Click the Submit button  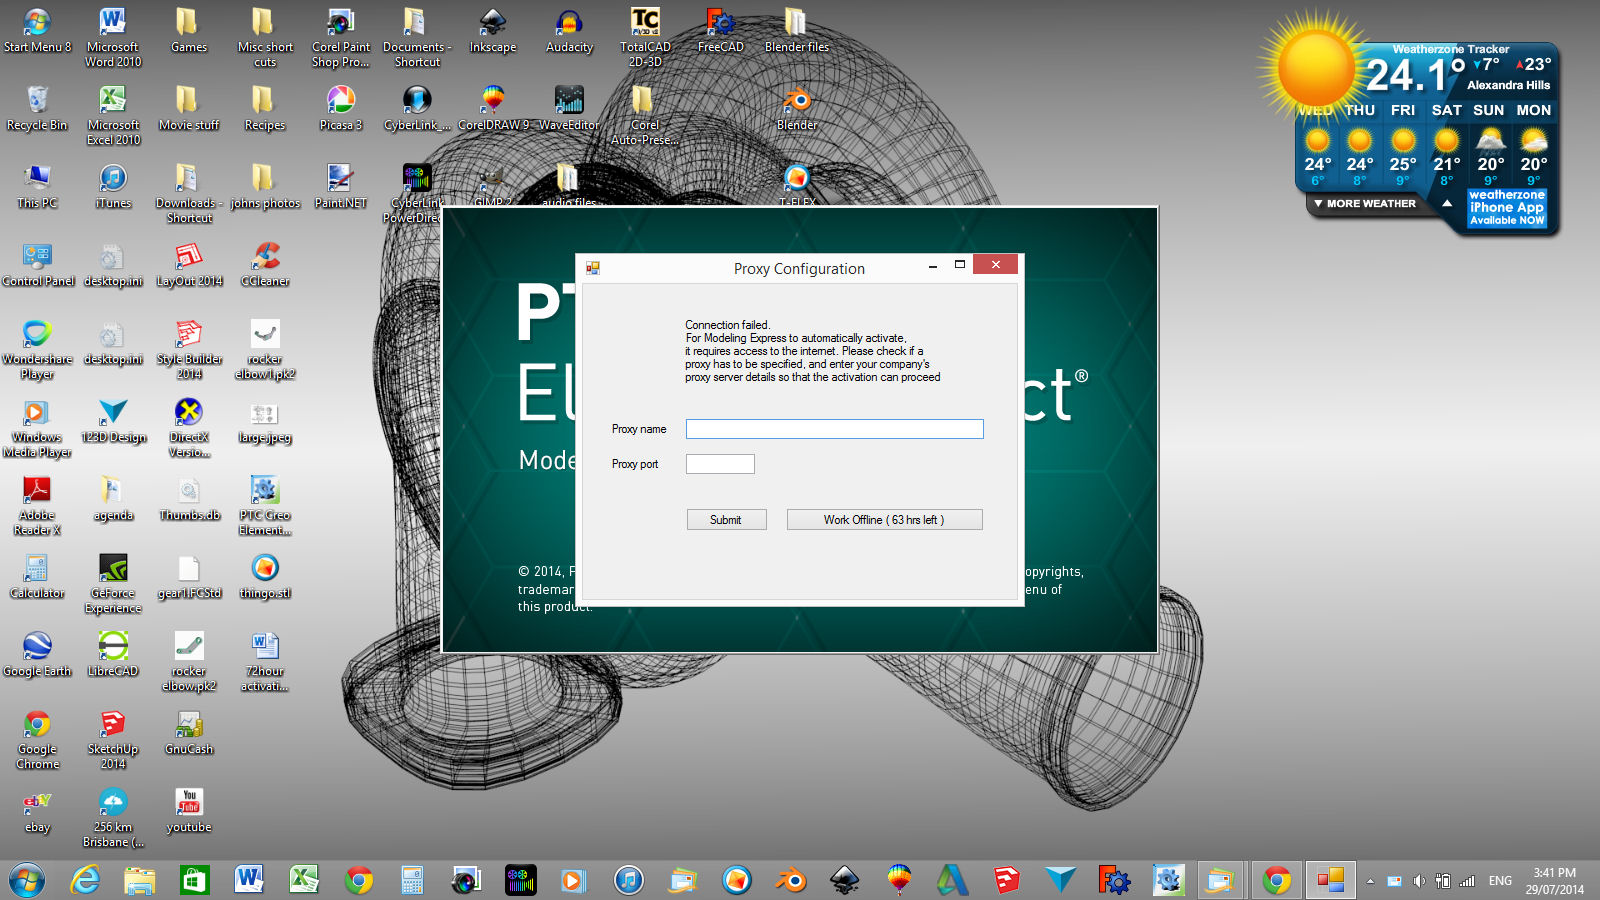pyautogui.click(x=726, y=520)
